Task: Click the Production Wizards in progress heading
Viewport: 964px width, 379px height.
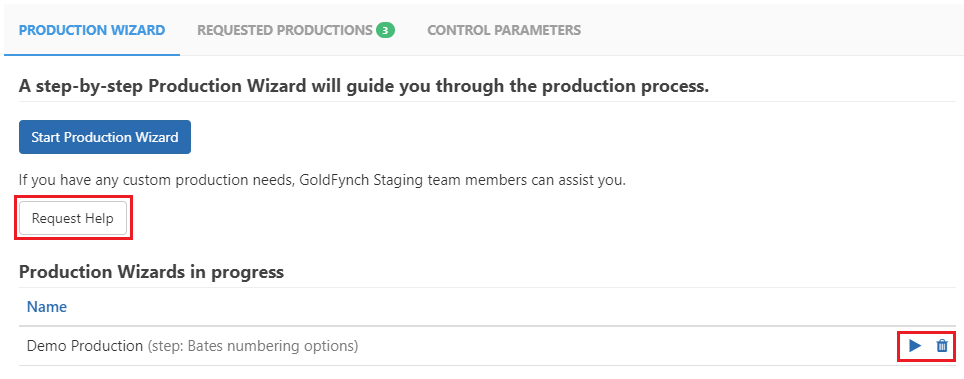Action: point(151,272)
